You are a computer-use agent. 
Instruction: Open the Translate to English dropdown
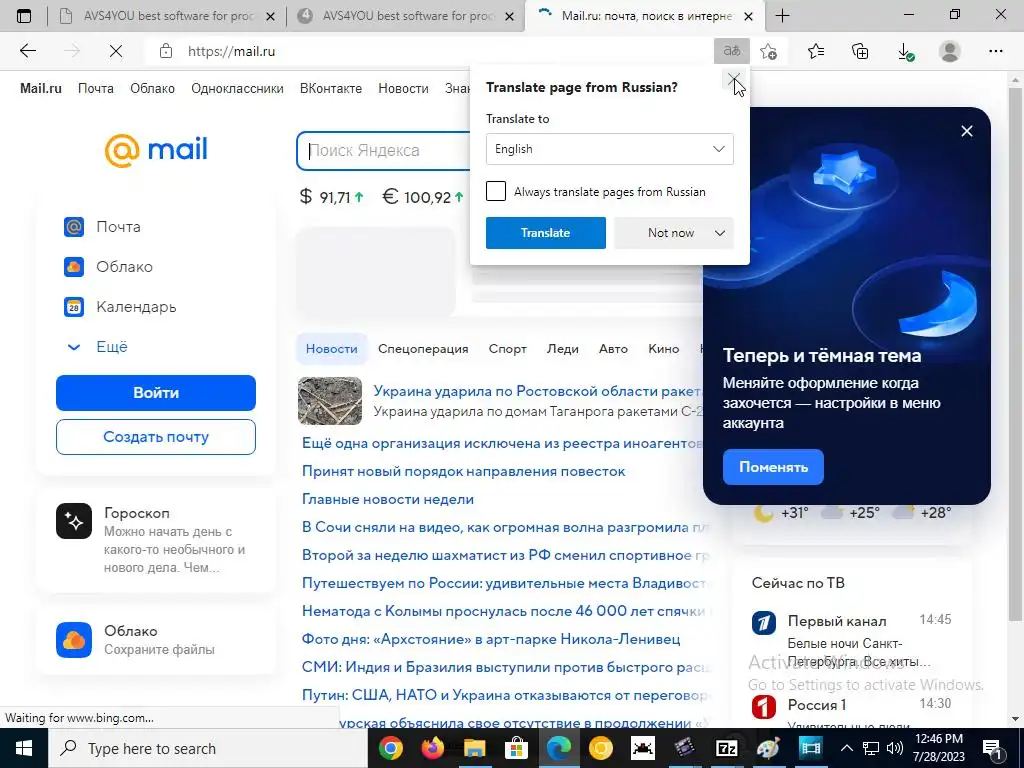(x=609, y=149)
